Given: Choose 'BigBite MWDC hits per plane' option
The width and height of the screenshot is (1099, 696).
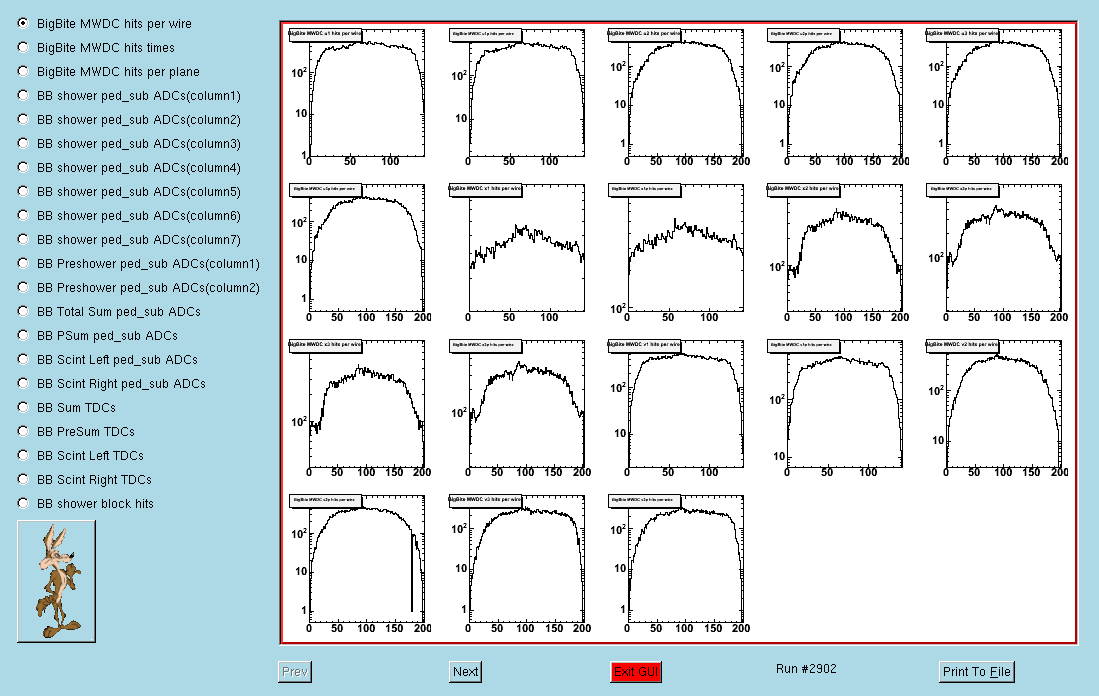Looking at the screenshot, I should [23, 71].
